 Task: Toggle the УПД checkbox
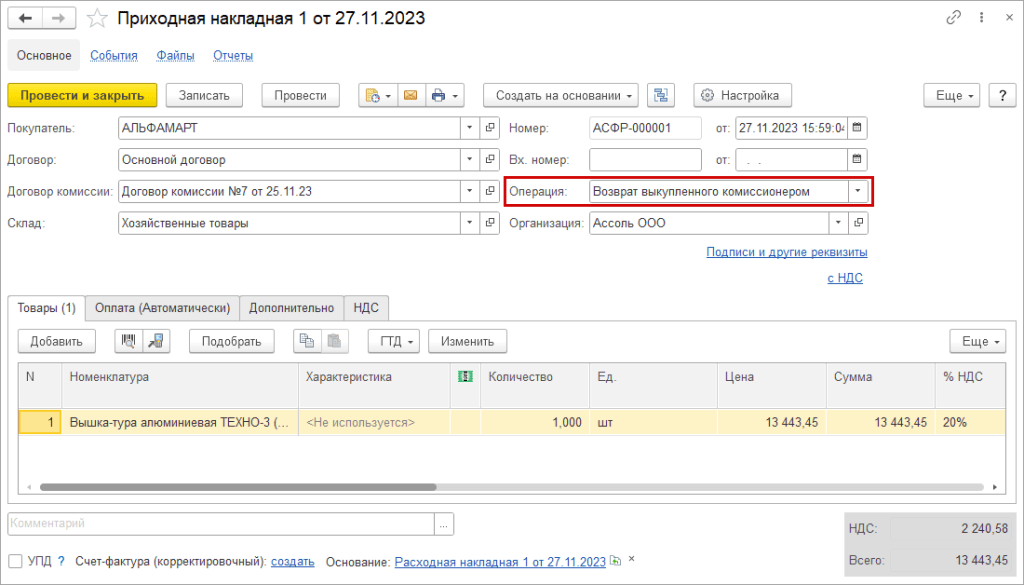[x=16, y=561]
